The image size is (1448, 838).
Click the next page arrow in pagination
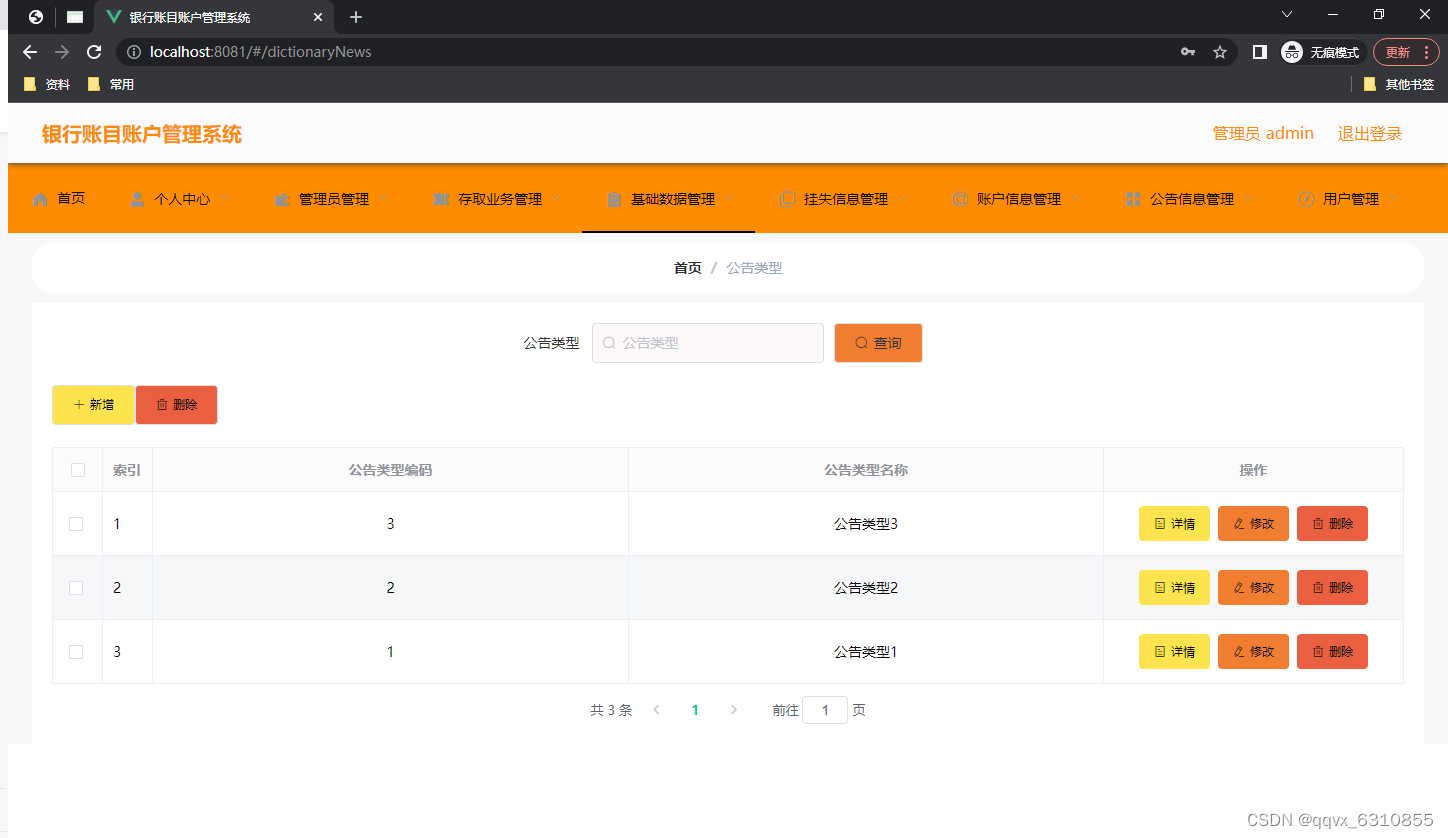pos(734,710)
